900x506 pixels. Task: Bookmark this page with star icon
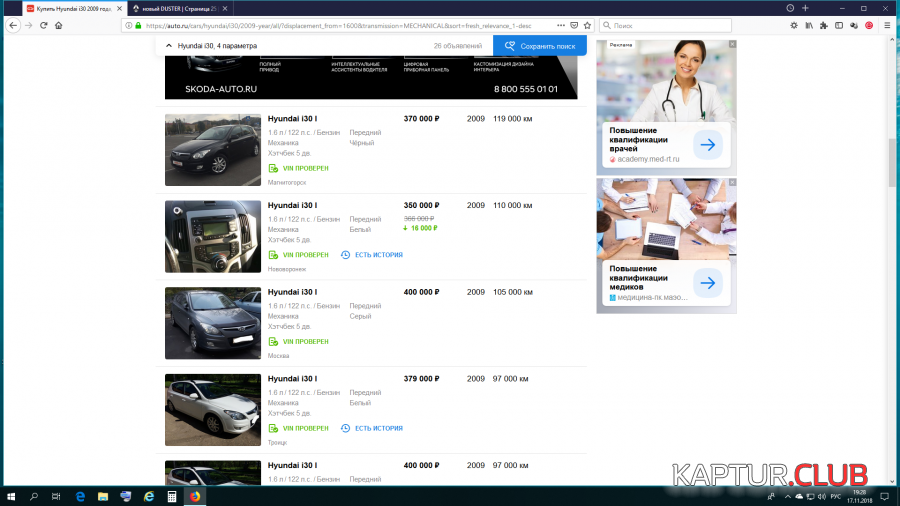(587, 25)
